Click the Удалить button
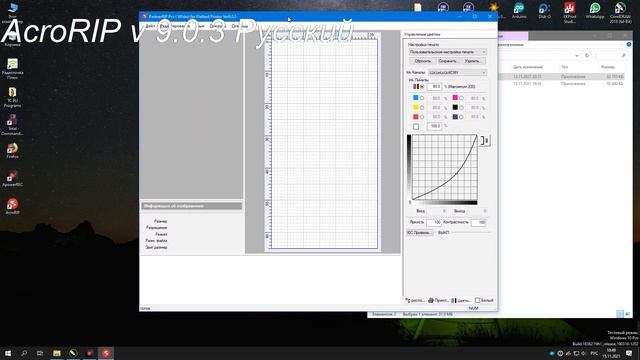The width and height of the screenshot is (640, 360). click(473, 61)
